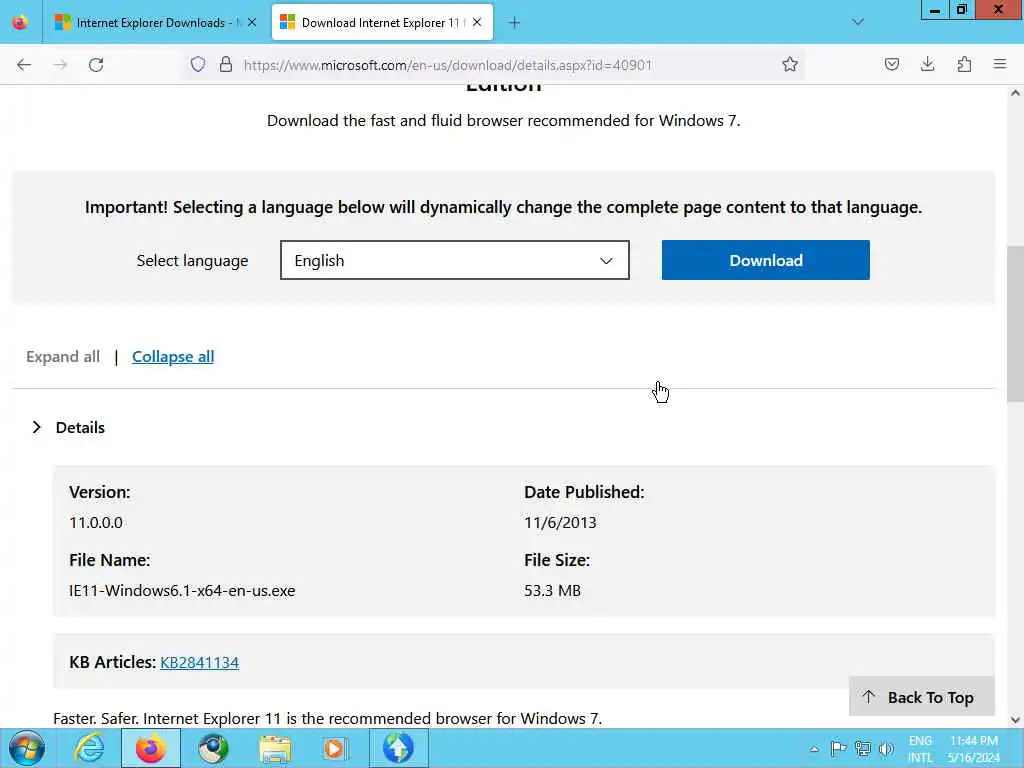Open Windows Explorer folder taskbar icon
The height and width of the screenshot is (768, 1024).
275,748
